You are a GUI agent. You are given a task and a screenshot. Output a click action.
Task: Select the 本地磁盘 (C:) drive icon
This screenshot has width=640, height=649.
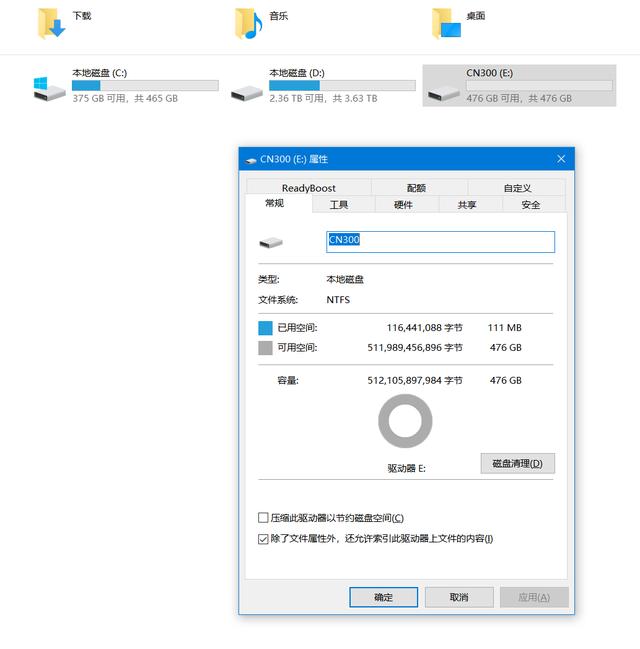coord(49,89)
